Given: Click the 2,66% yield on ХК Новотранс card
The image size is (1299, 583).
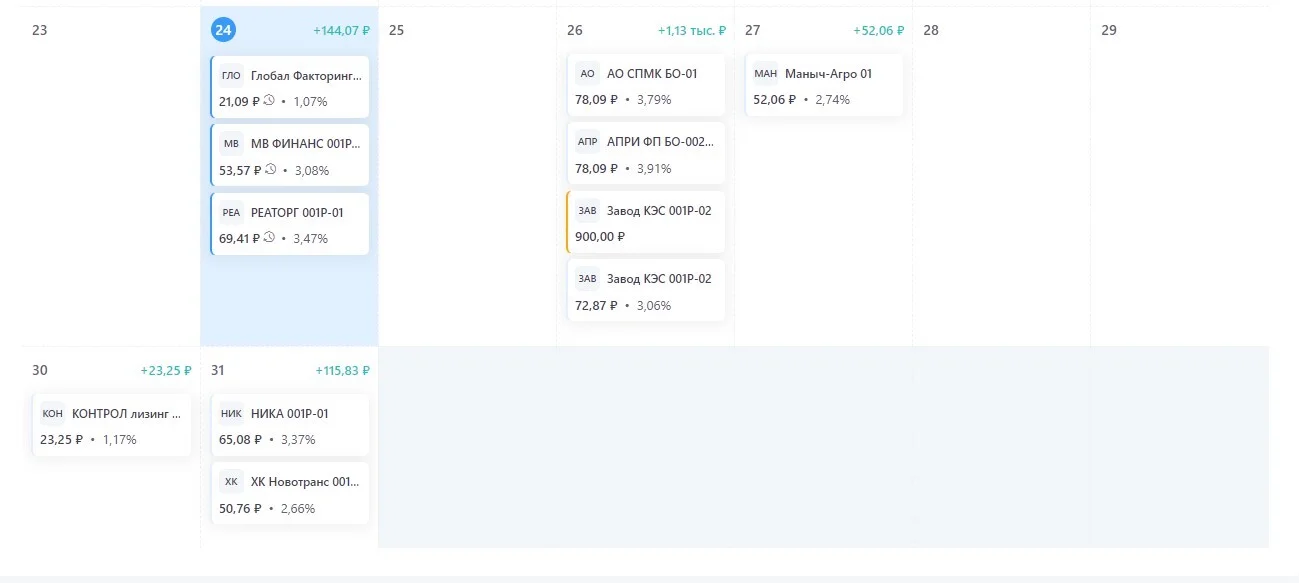Looking at the screenshot, I should pyautogui.click(x=298, y=508).
